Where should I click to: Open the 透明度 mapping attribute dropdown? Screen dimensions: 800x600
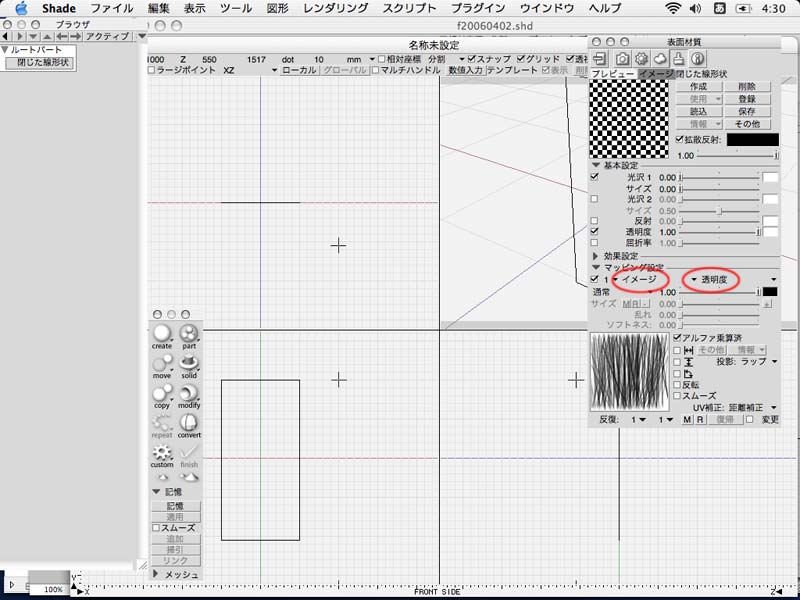(x=711, y=279)
